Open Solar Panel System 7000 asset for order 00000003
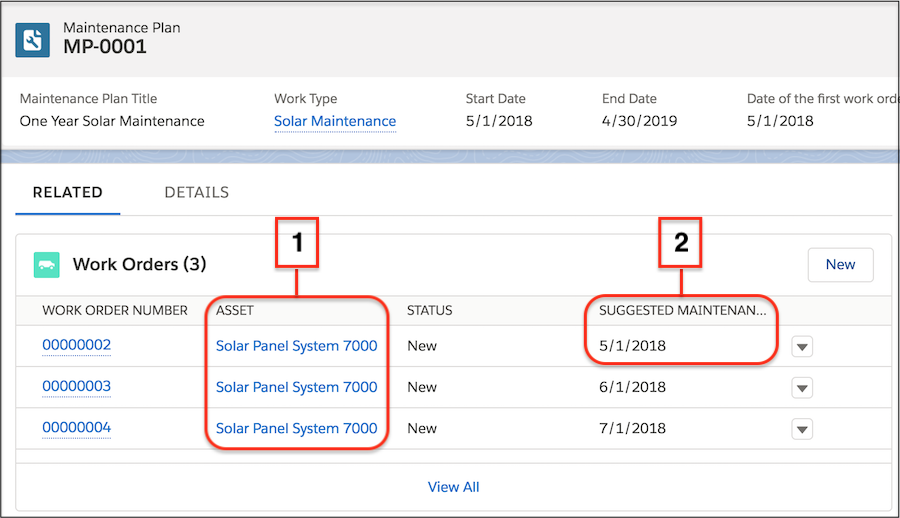This screenshot has height=518, width=900. 296,387
